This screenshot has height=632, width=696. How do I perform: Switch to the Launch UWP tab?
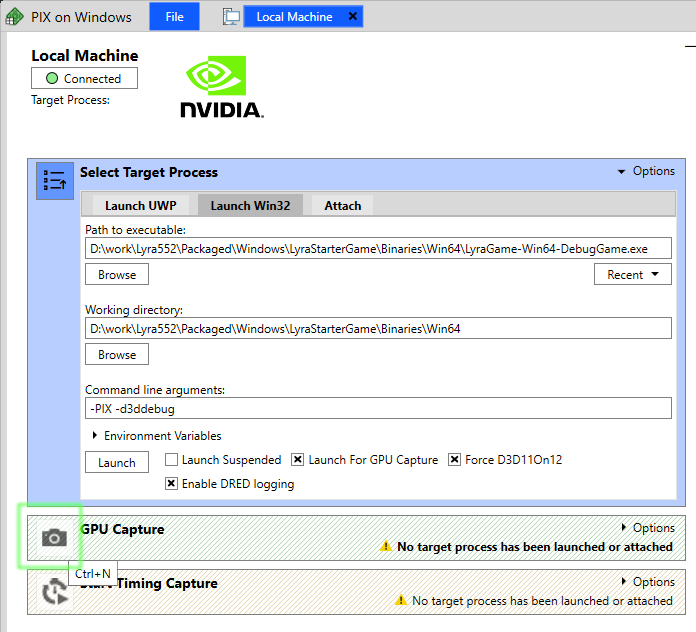[141, 205]
